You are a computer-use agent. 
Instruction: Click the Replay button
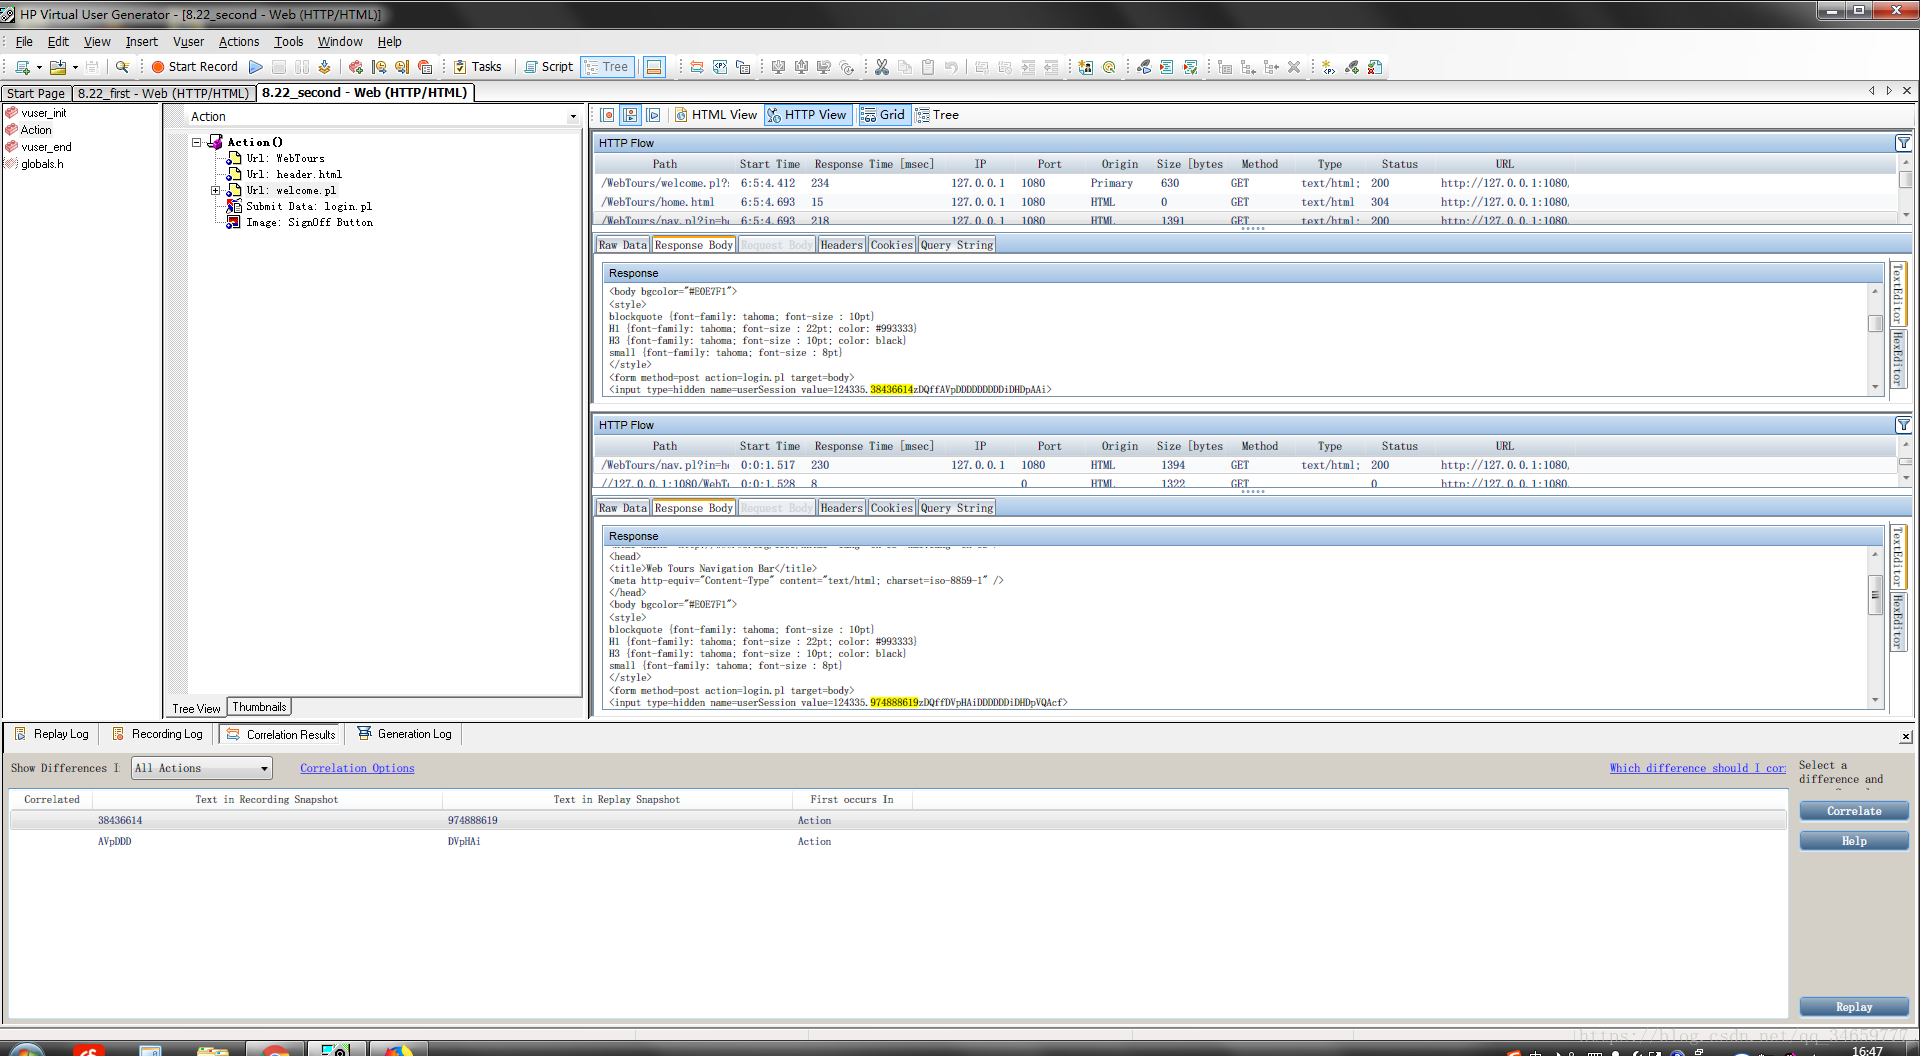[x=1854, y=1007]
